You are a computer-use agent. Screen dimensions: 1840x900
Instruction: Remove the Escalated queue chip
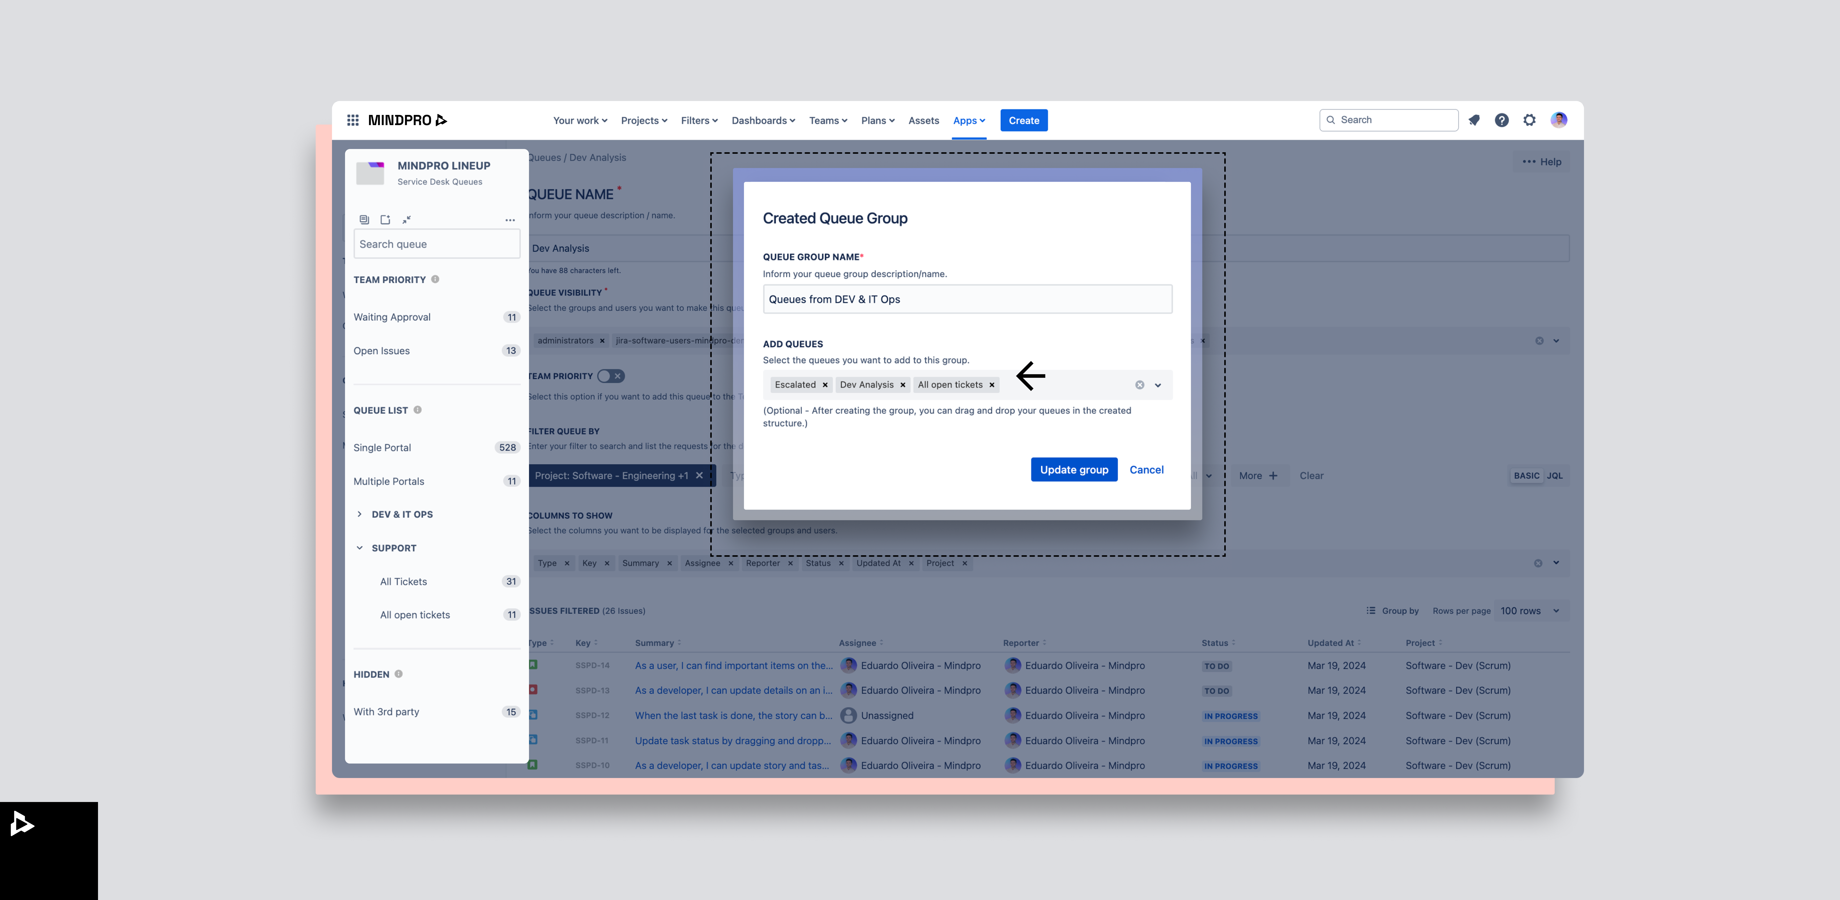pyautogui.click(x=825, y=384)
